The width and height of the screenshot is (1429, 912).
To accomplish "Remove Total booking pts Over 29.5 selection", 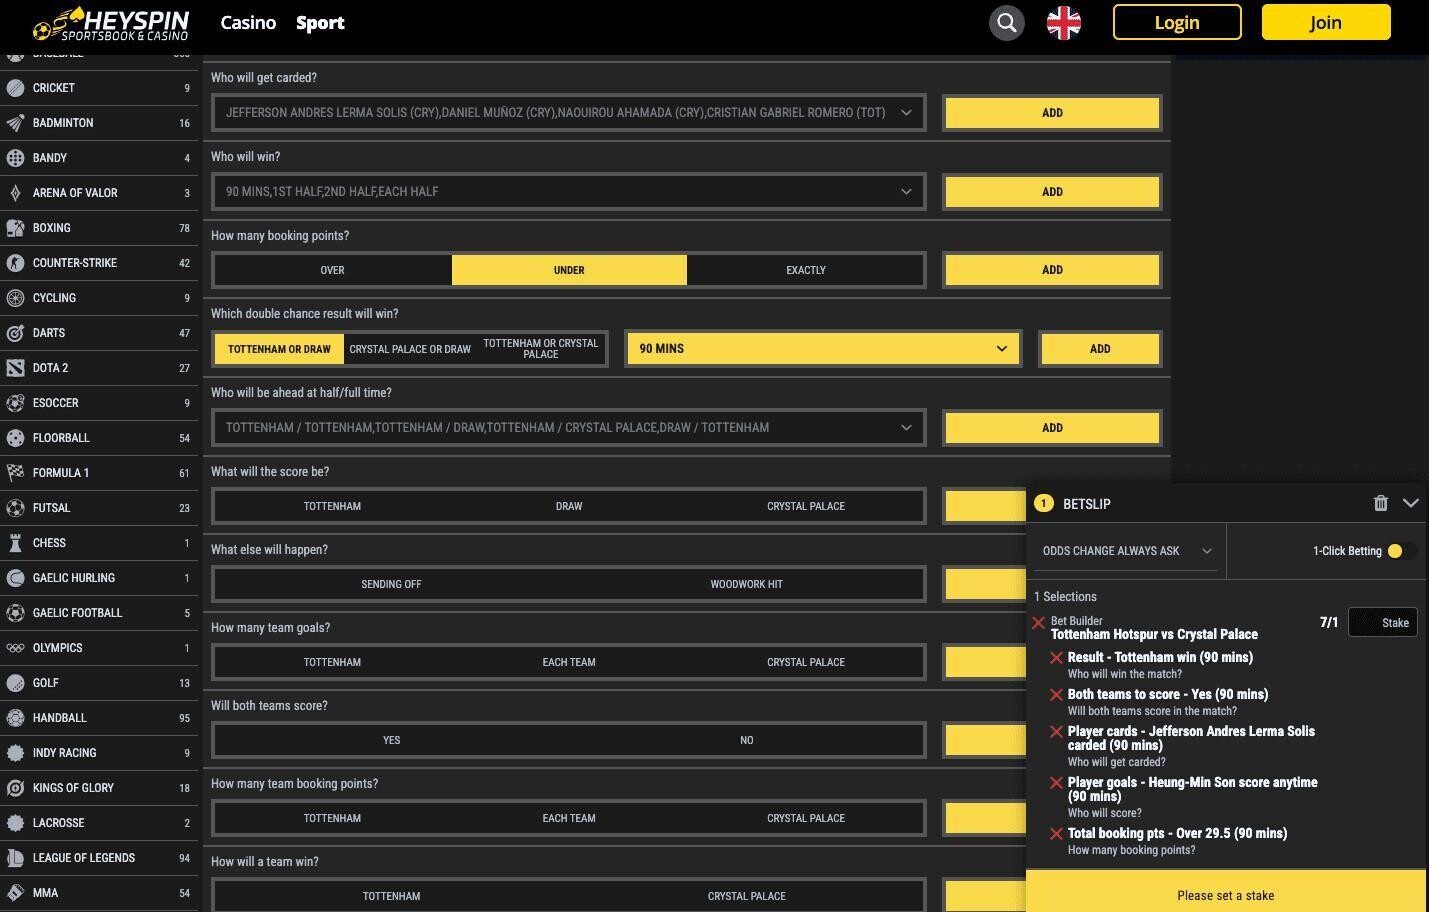I will pyautogui.click(x=1056, y=834).
